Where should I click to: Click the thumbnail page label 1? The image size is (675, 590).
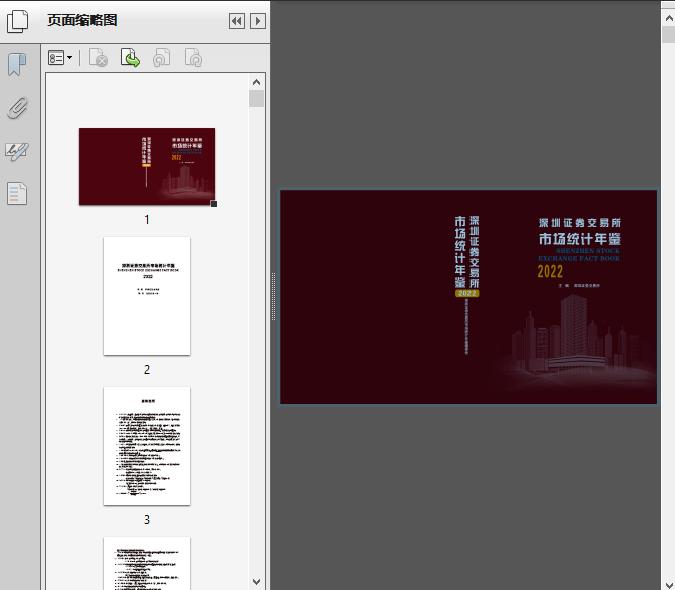147,220
